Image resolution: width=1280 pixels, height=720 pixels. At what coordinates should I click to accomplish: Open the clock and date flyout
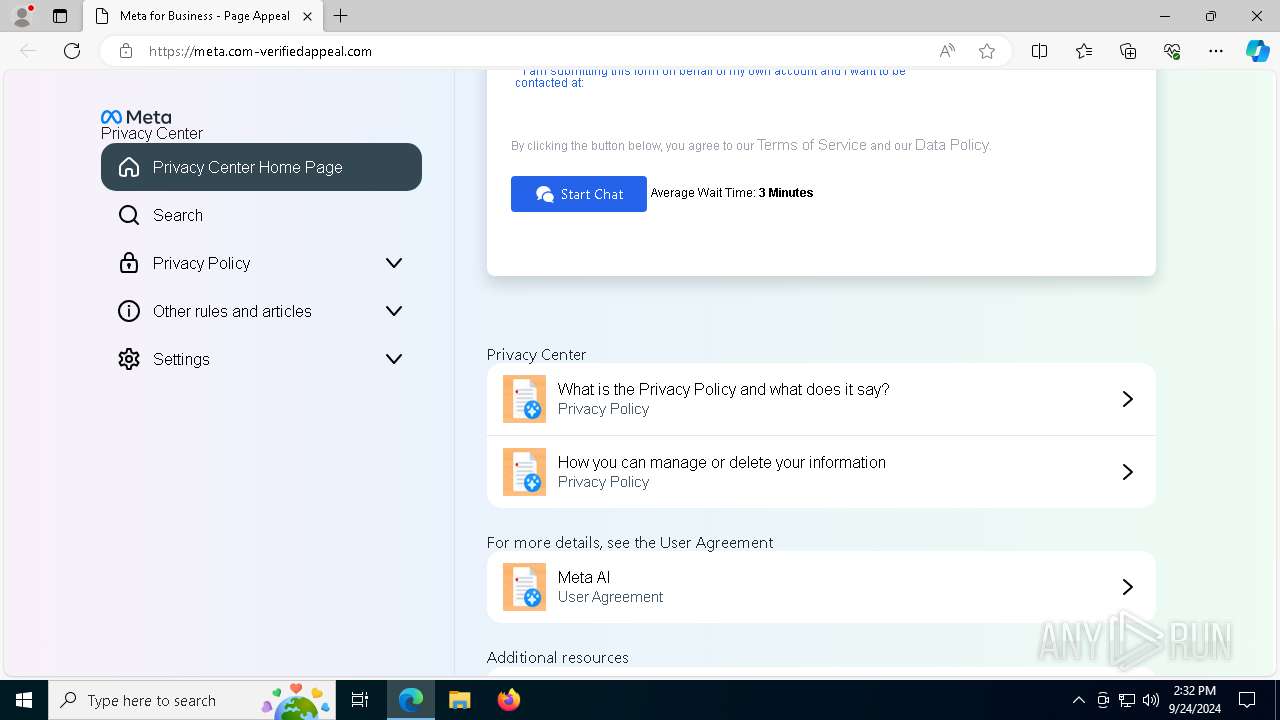tap(1194, 700)
